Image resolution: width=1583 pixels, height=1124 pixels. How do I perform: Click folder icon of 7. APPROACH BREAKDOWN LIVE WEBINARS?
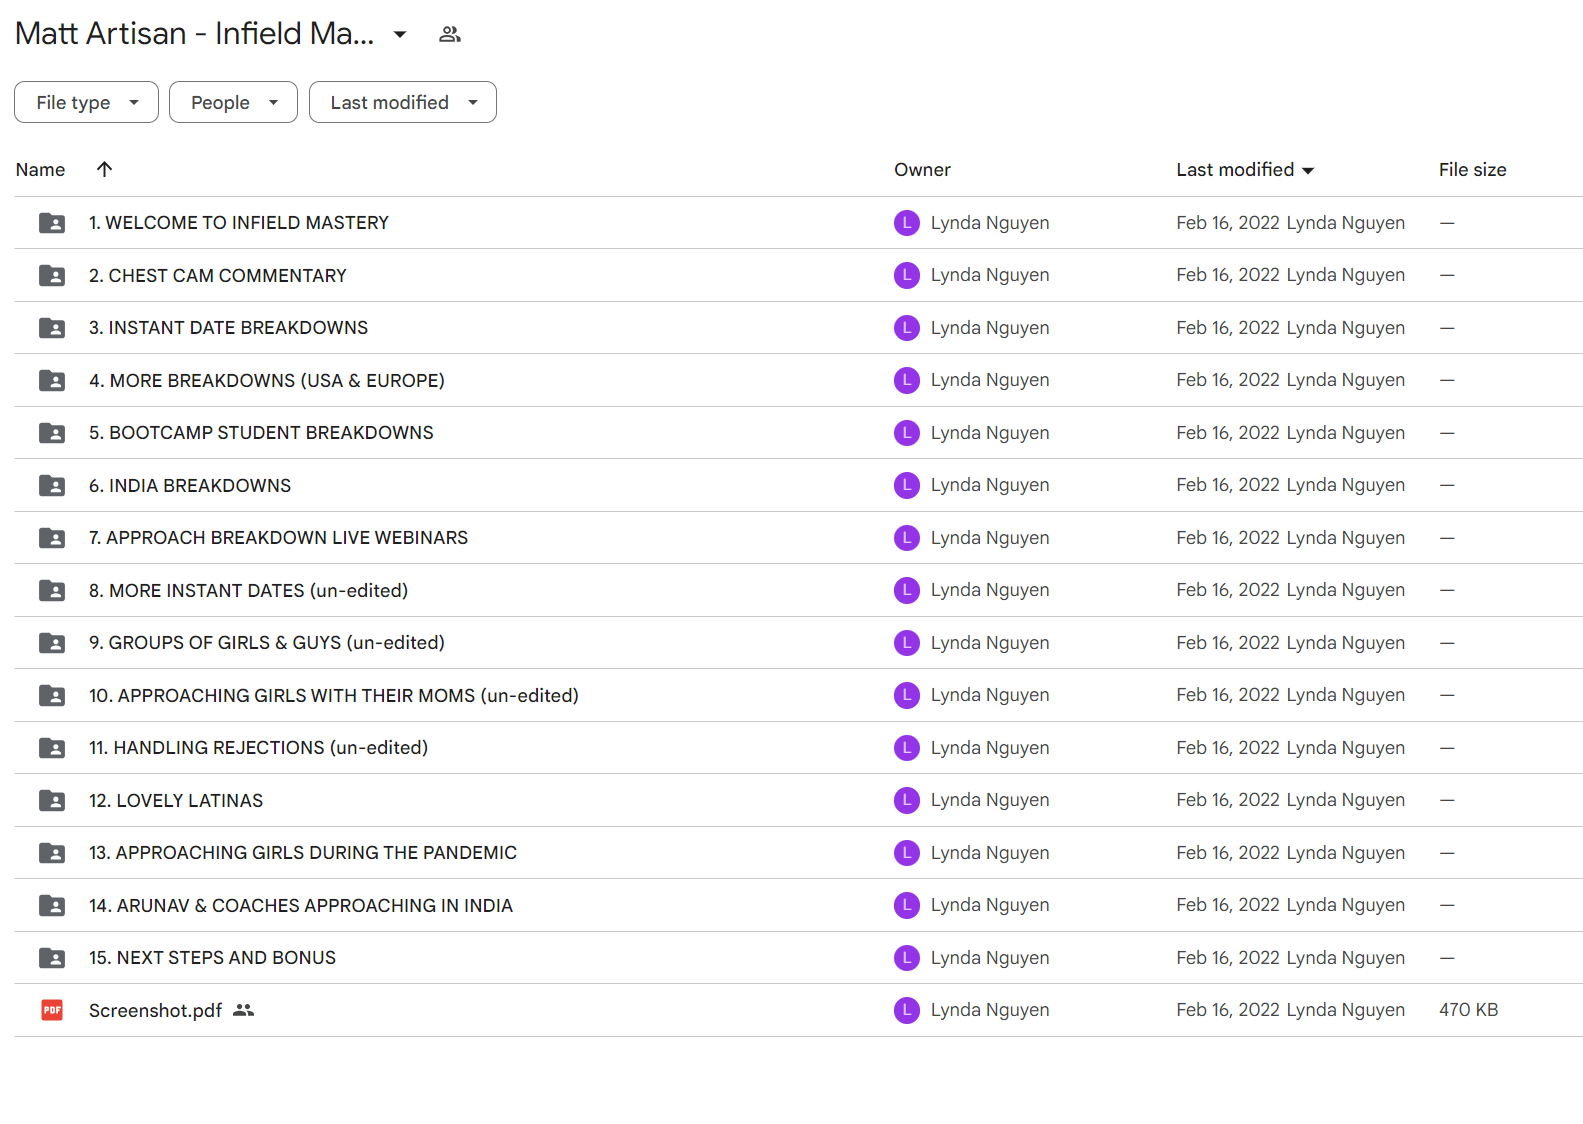point(52,538)
